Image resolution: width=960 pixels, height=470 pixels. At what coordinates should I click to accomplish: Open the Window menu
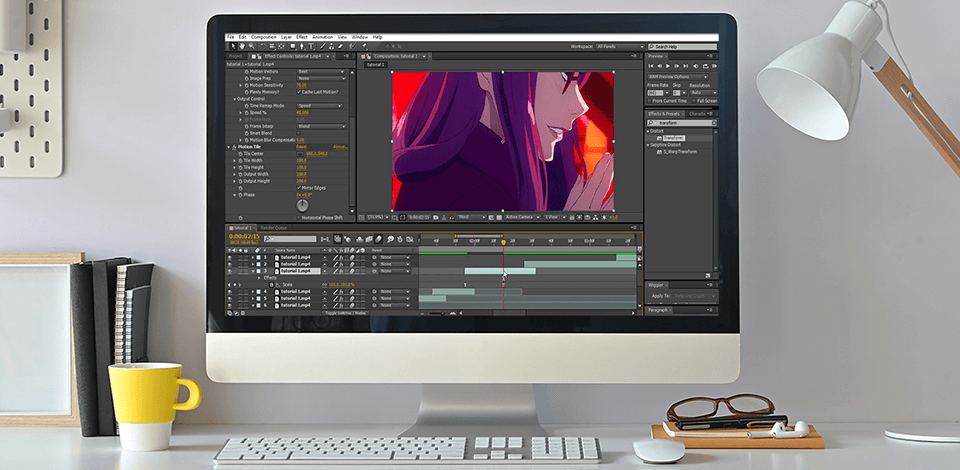pyautogui.click(x=359, y=37)
